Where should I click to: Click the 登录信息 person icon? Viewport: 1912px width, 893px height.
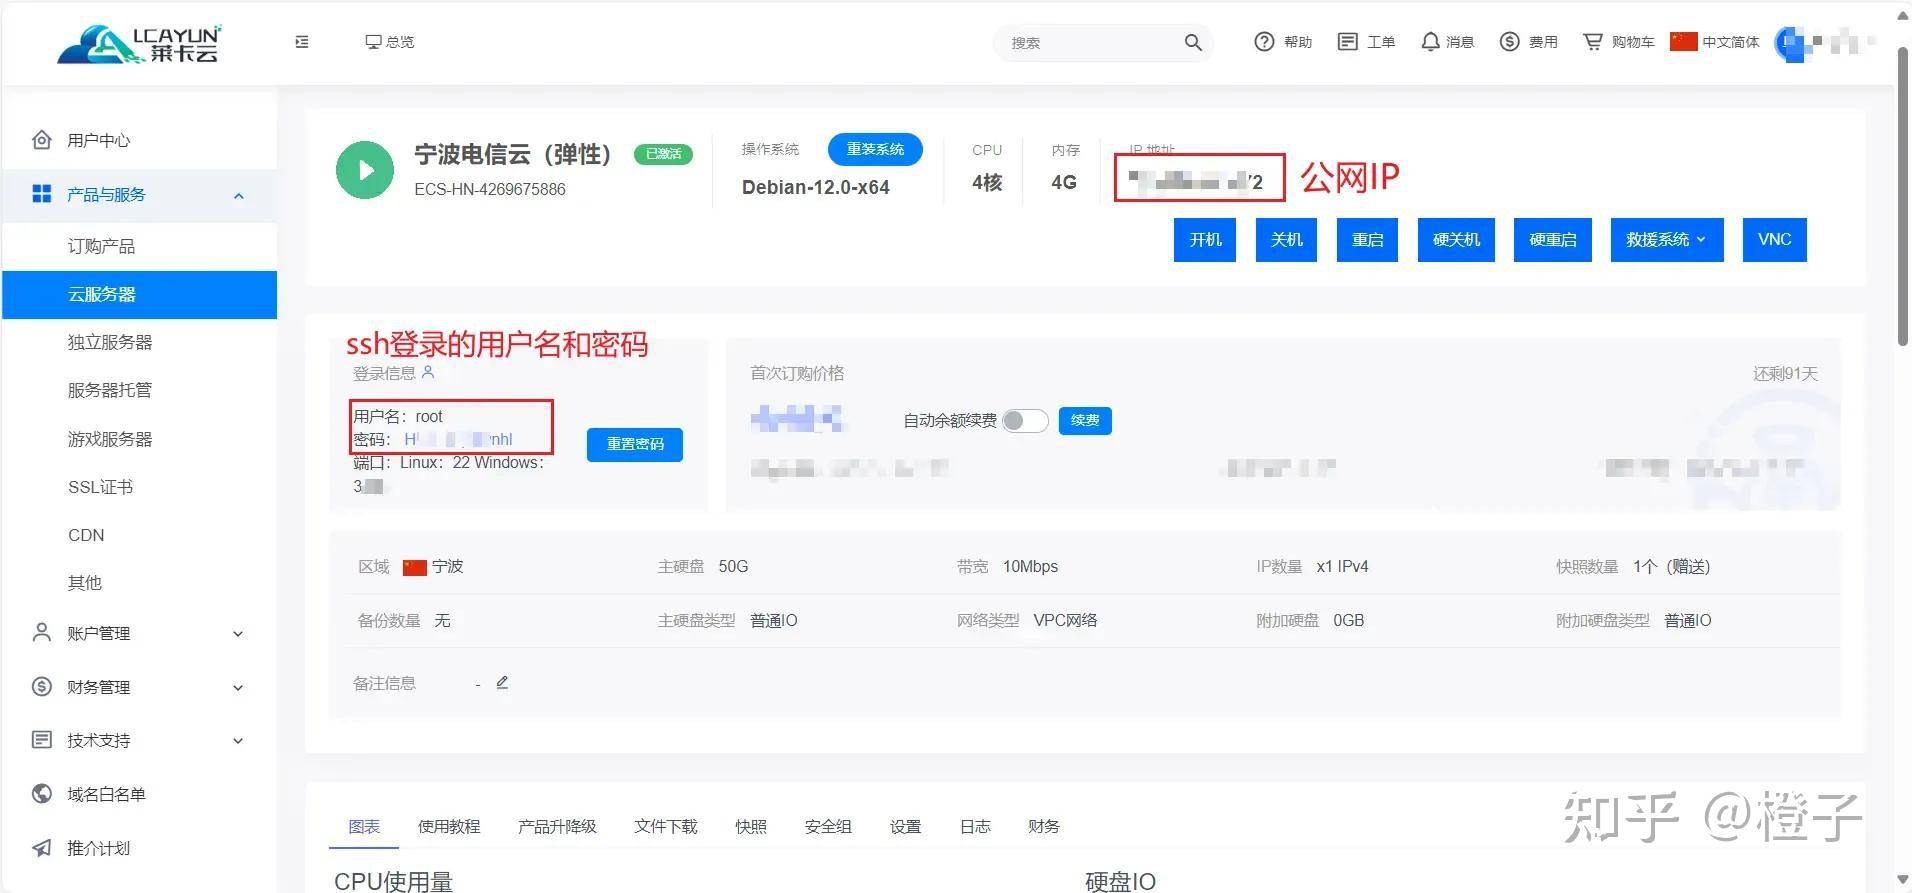pyautogui.click(x=428, y=372)
